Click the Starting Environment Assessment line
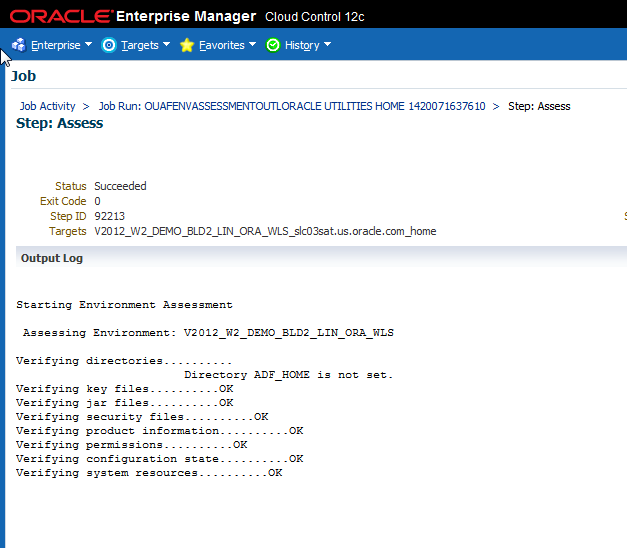This screenshot has height=548, width=627. click(124, 305)
